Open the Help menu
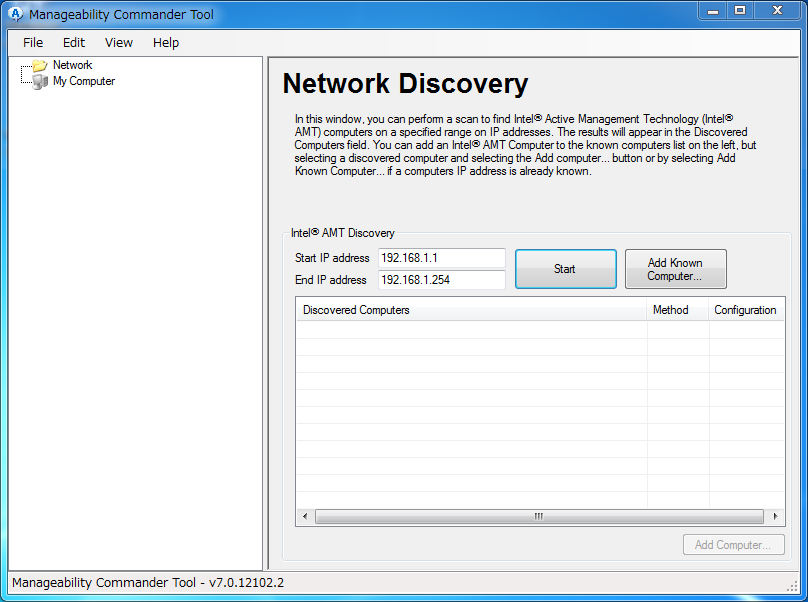The height and width of the screenshot is (602, 808). pyautogui.click(x=165, y=43)
